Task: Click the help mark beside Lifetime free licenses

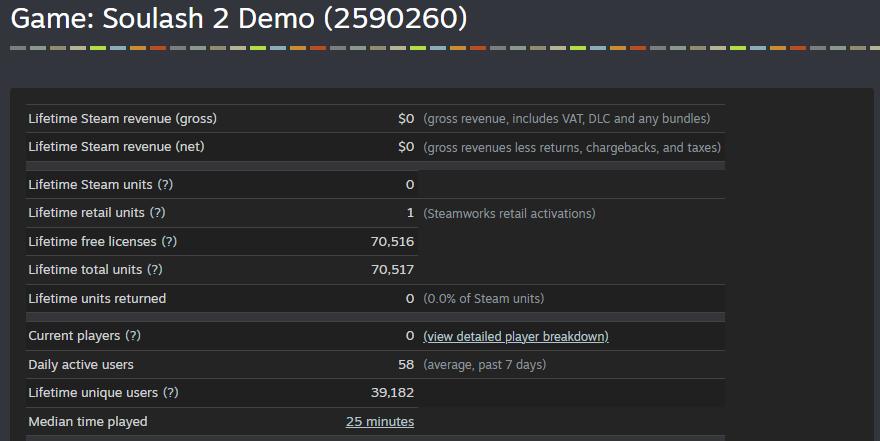Action: point(169,241)
